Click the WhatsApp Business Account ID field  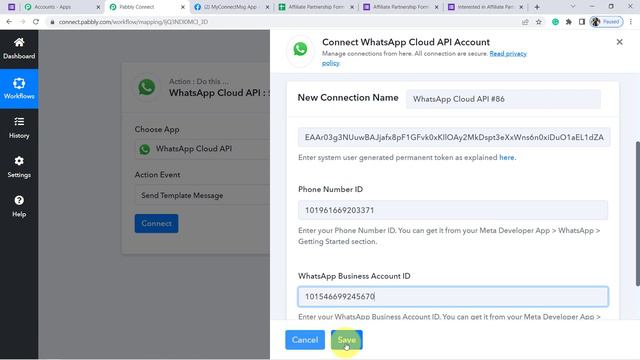point(453,296)
